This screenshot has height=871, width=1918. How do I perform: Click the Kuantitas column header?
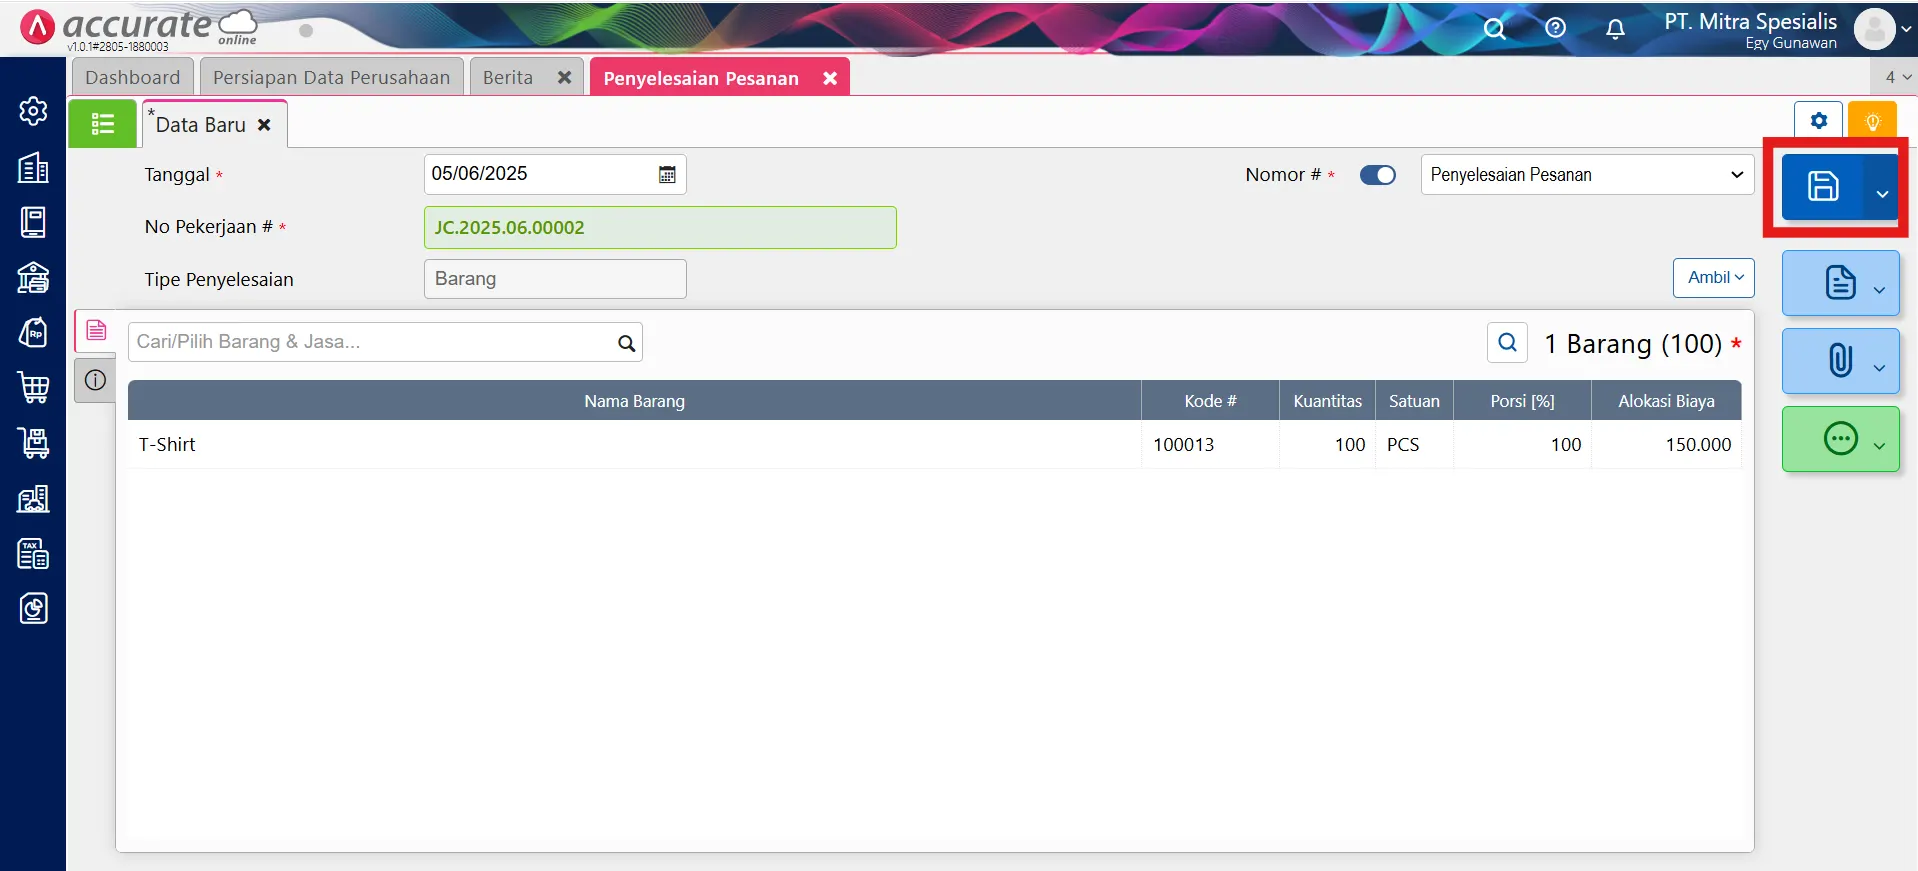1327,401
